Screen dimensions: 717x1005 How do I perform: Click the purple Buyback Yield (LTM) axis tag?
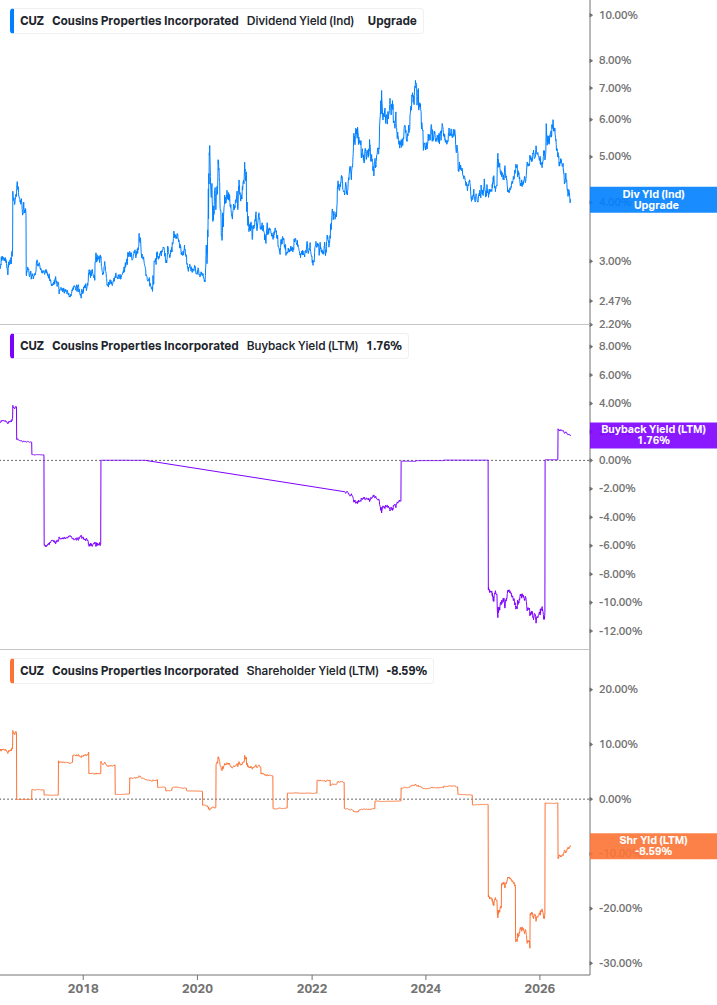coord(653,435)
